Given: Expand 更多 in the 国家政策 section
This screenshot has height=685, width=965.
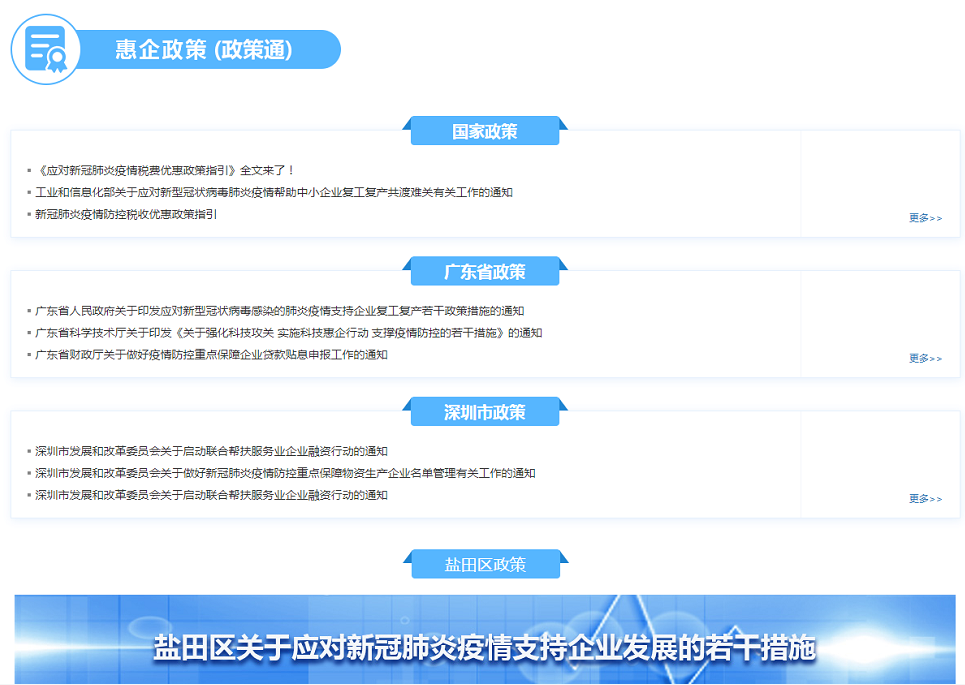Looking at the screenshot, I should pos(925,218).
